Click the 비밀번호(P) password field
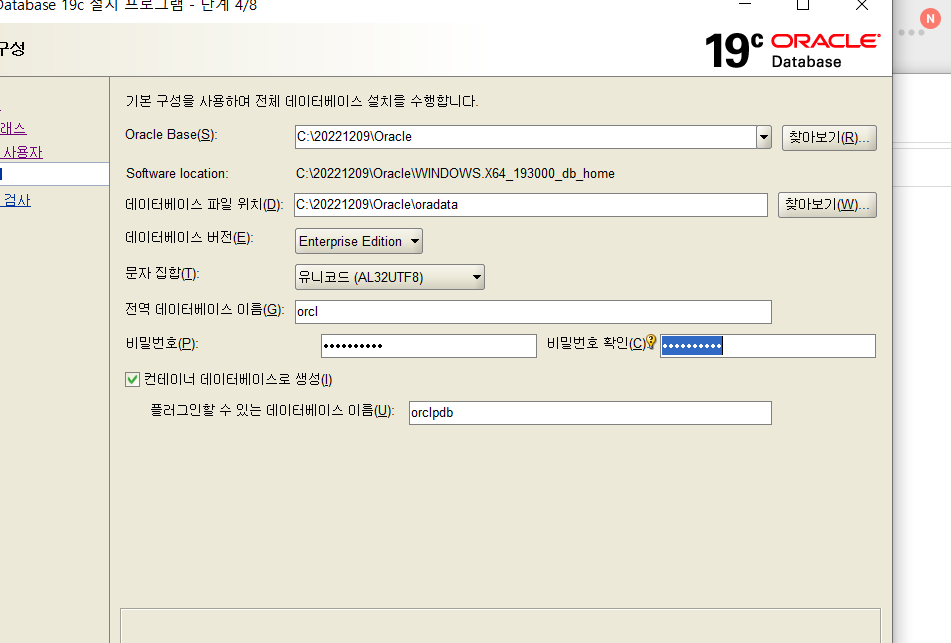This screenshot has width=951, height=643. tap(429, 346)
